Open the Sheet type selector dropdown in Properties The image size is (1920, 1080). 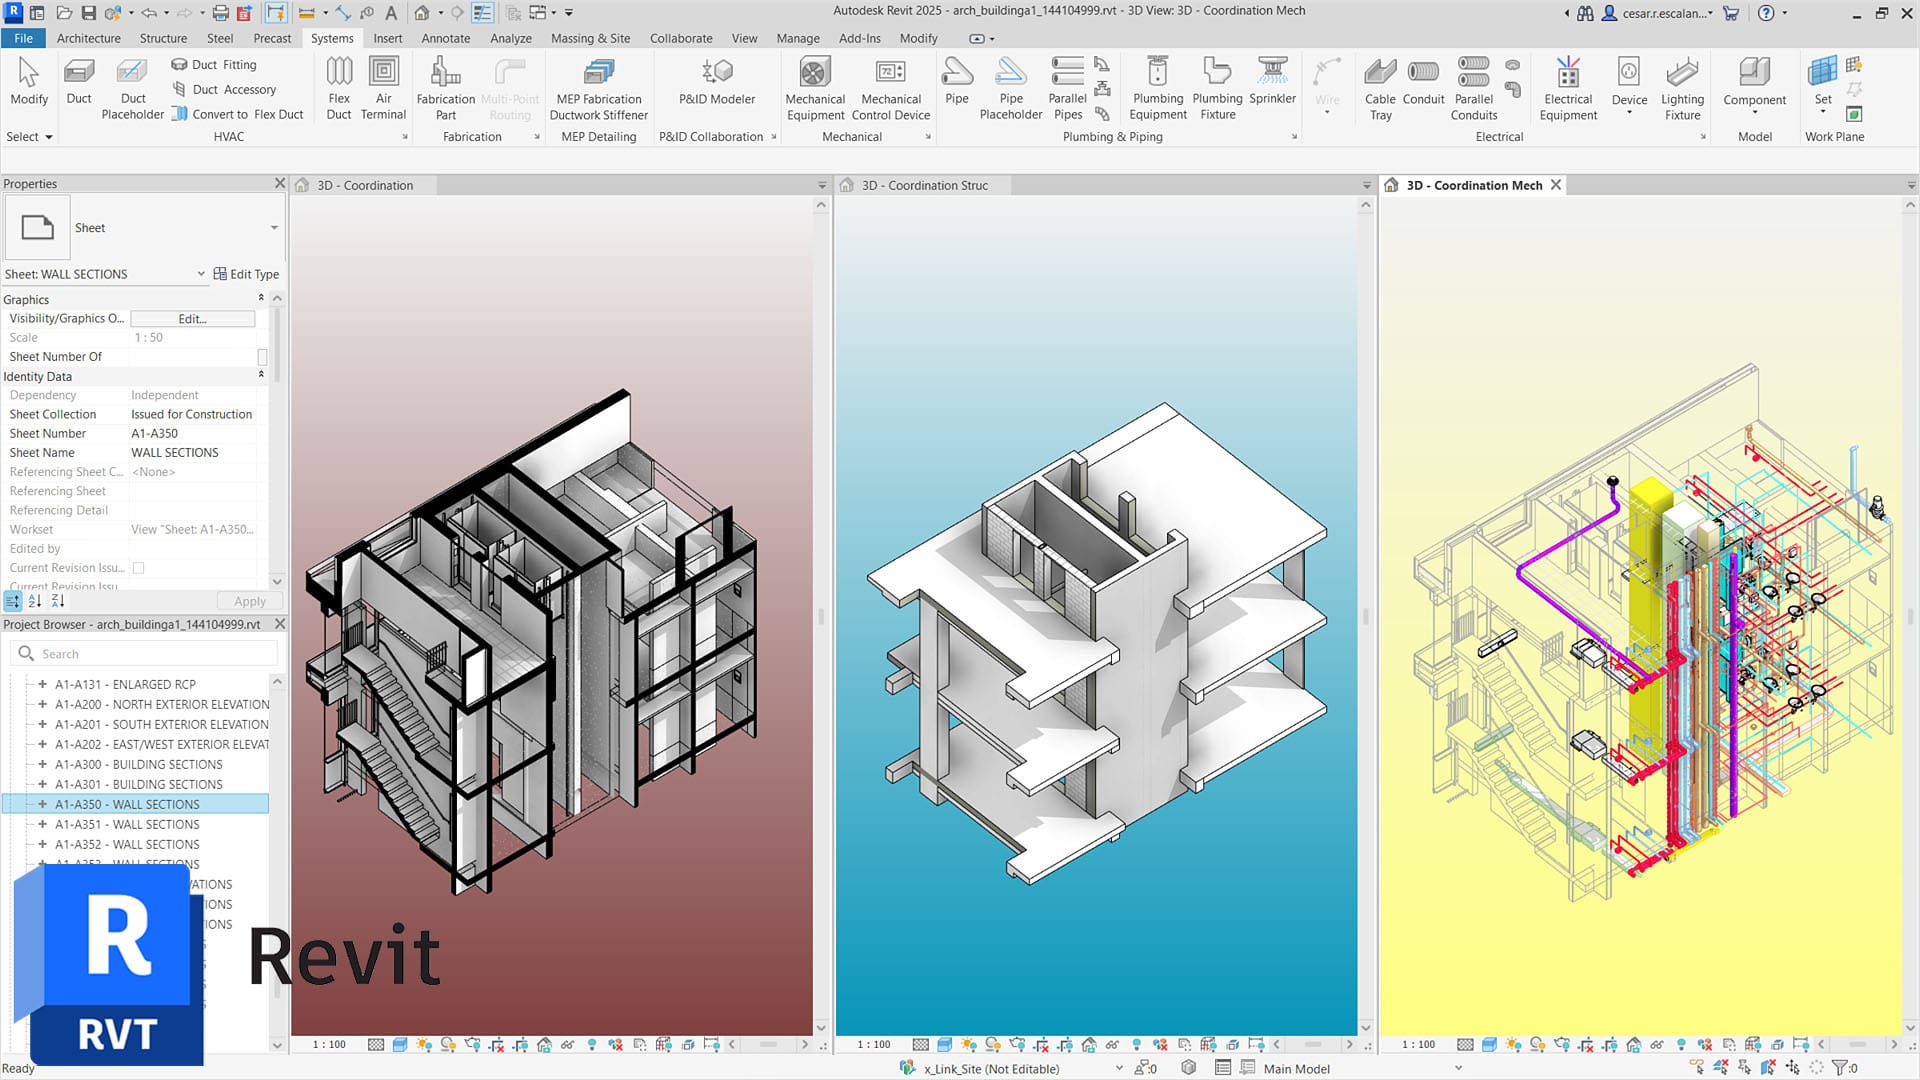coord(274,227)
